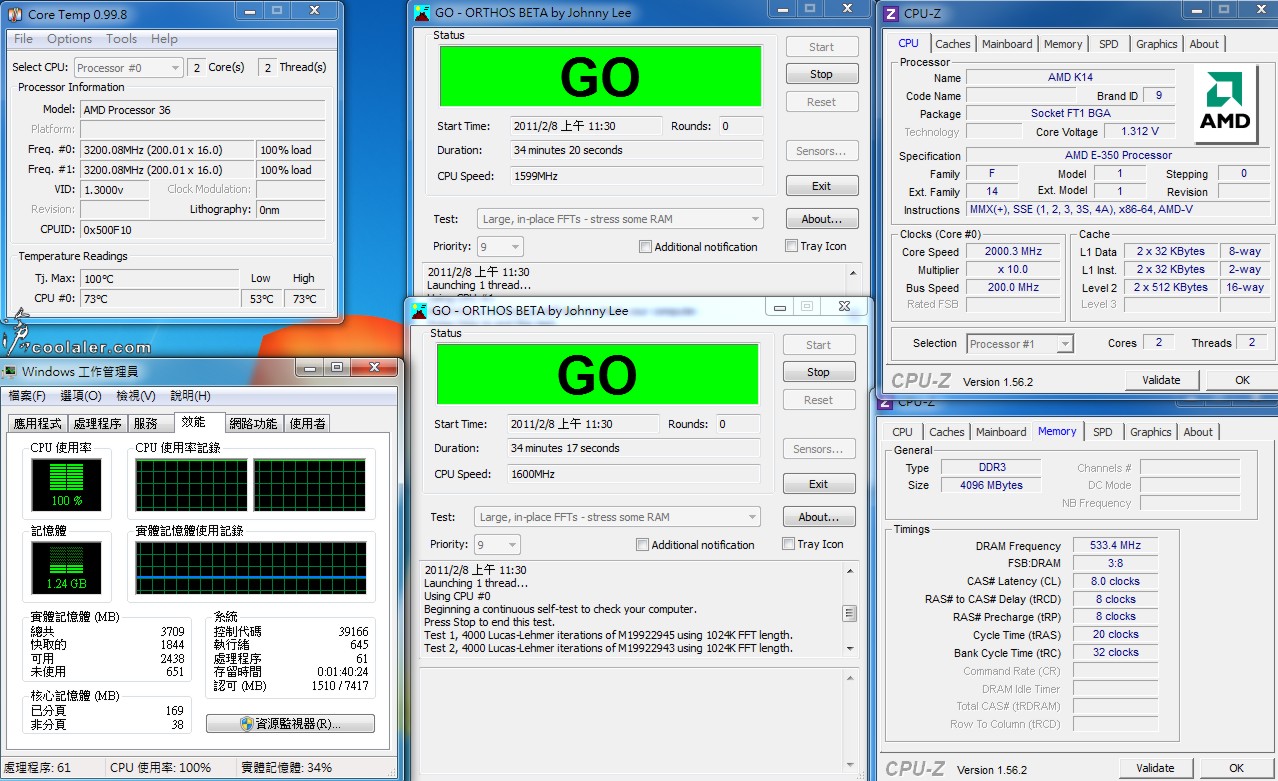The height and width of the screenshot is (781, 1278).
Task: Select the 使用者 tab in Task Manager
Action: pyautogui.click(x=307, y=423)
